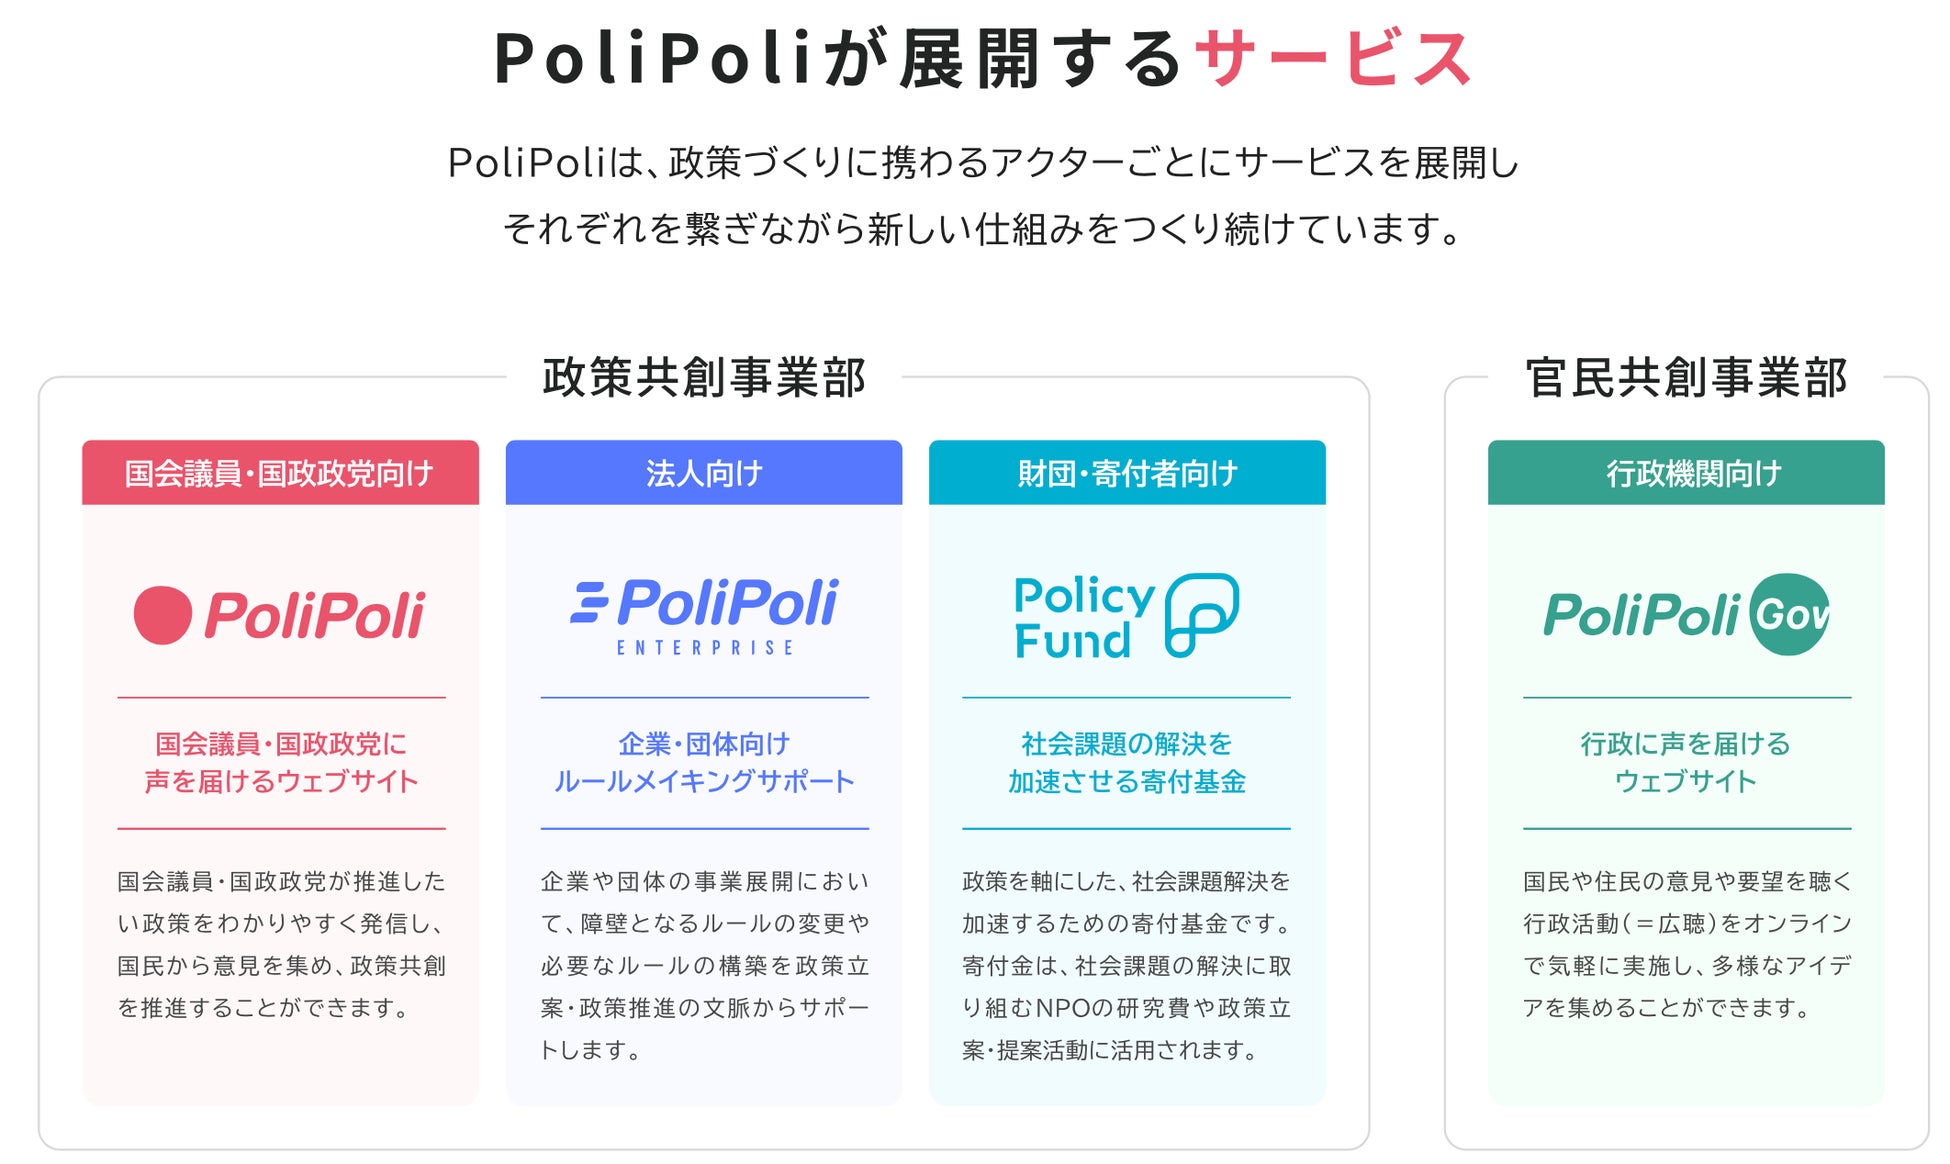Click the green PoliPoli Gov wordmark
Viewport: 1950px width, 1164px height.
coord(1641,615)
